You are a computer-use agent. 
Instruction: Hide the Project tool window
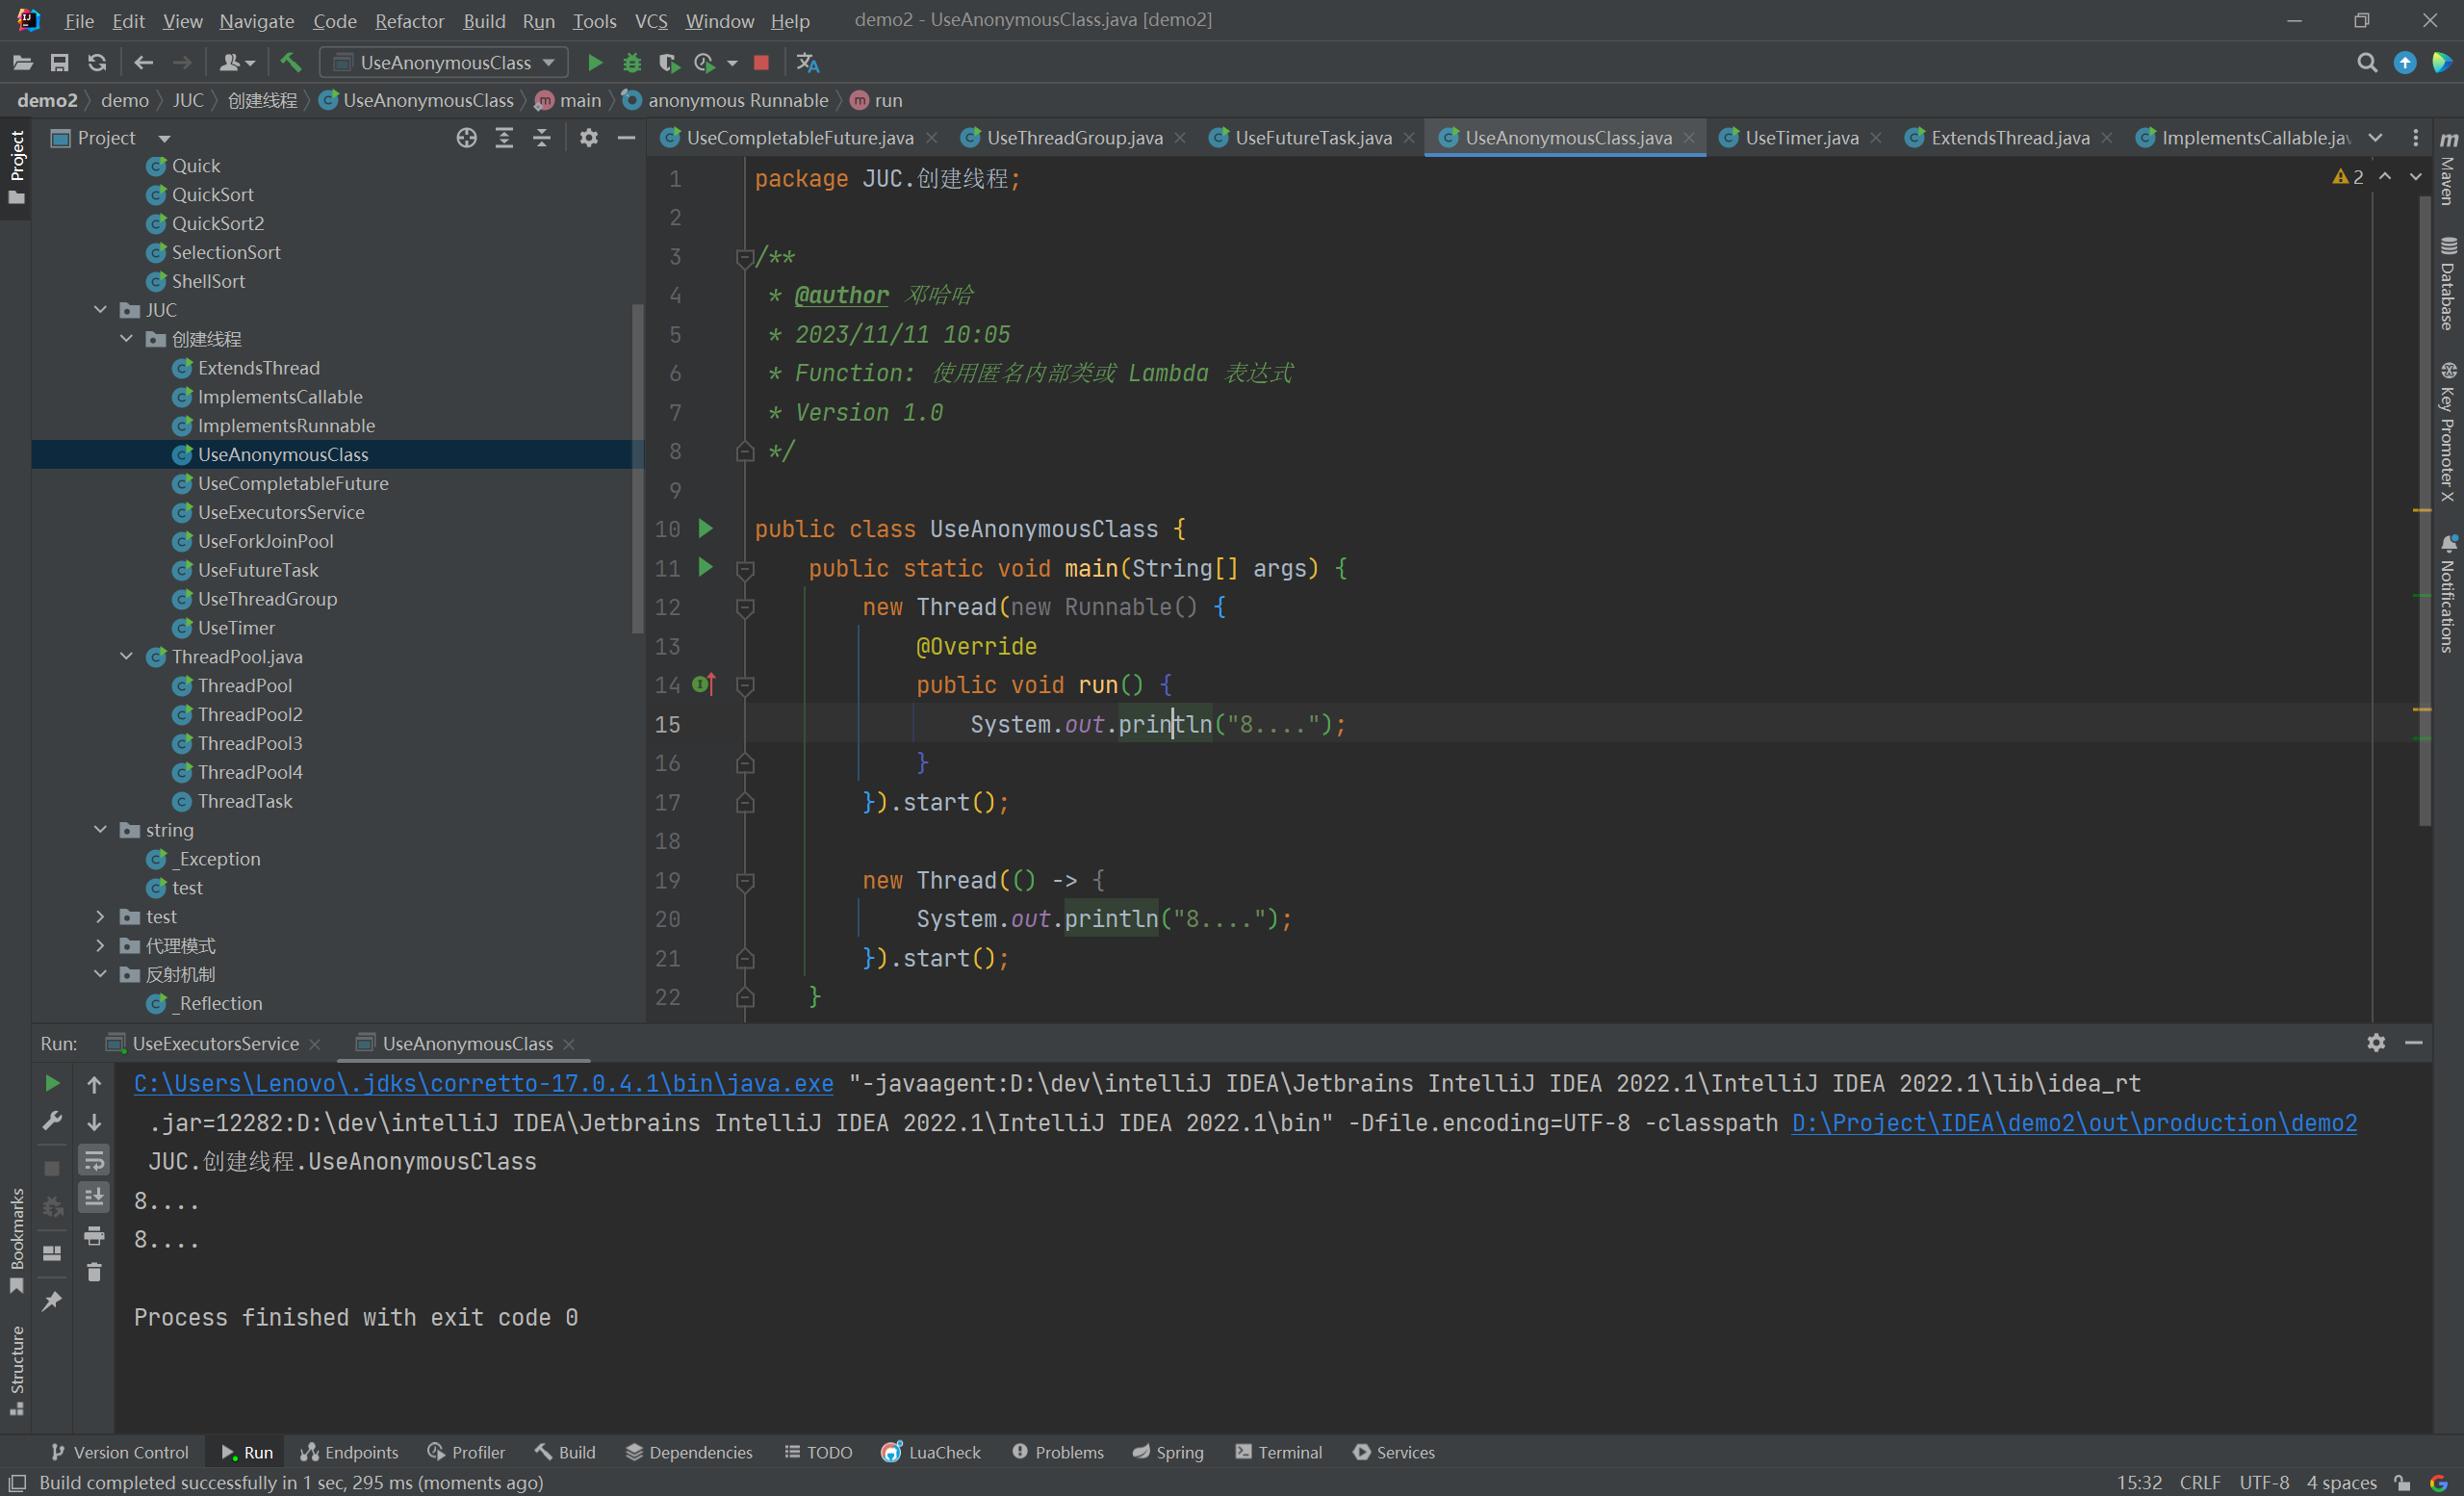coord(627,138)
